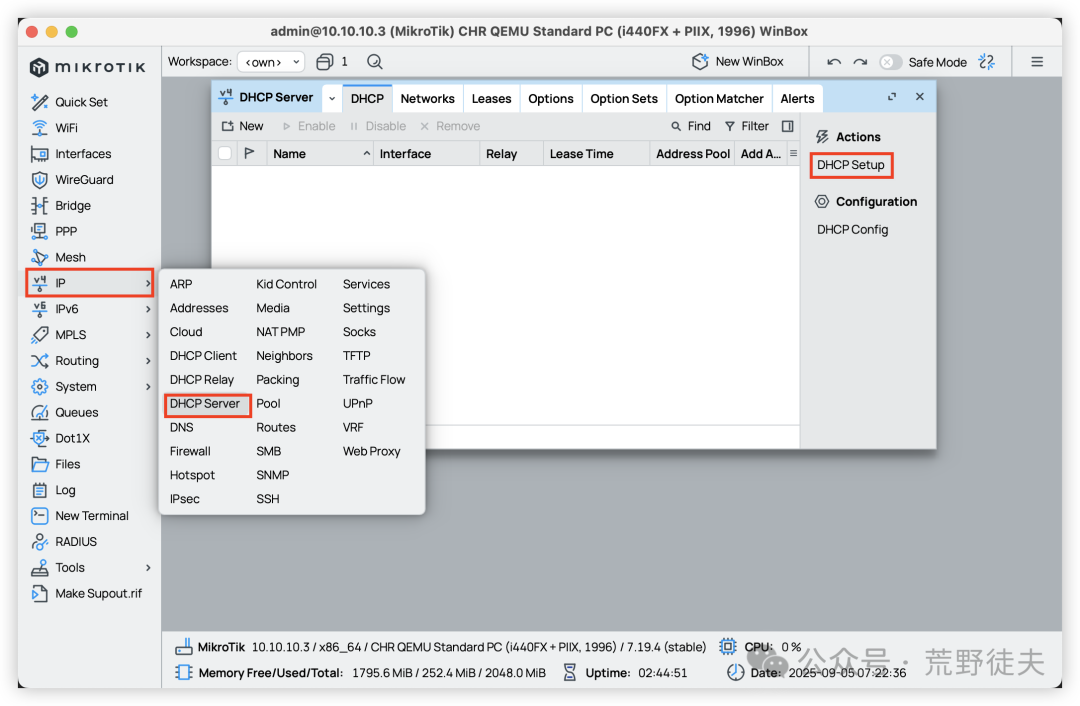Open the Queues section
The width and height of the screenshot is (1080, 706).
(x=65, y=413)
